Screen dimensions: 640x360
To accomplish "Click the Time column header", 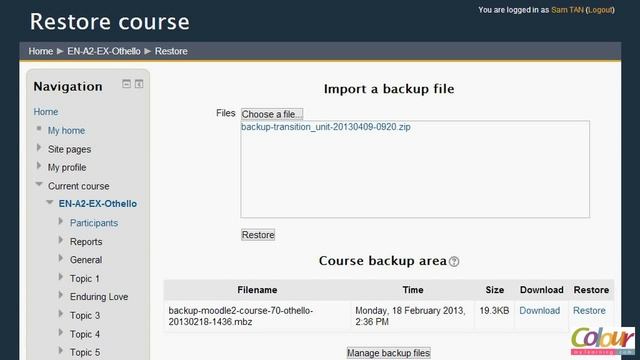I will click(413, 290).
